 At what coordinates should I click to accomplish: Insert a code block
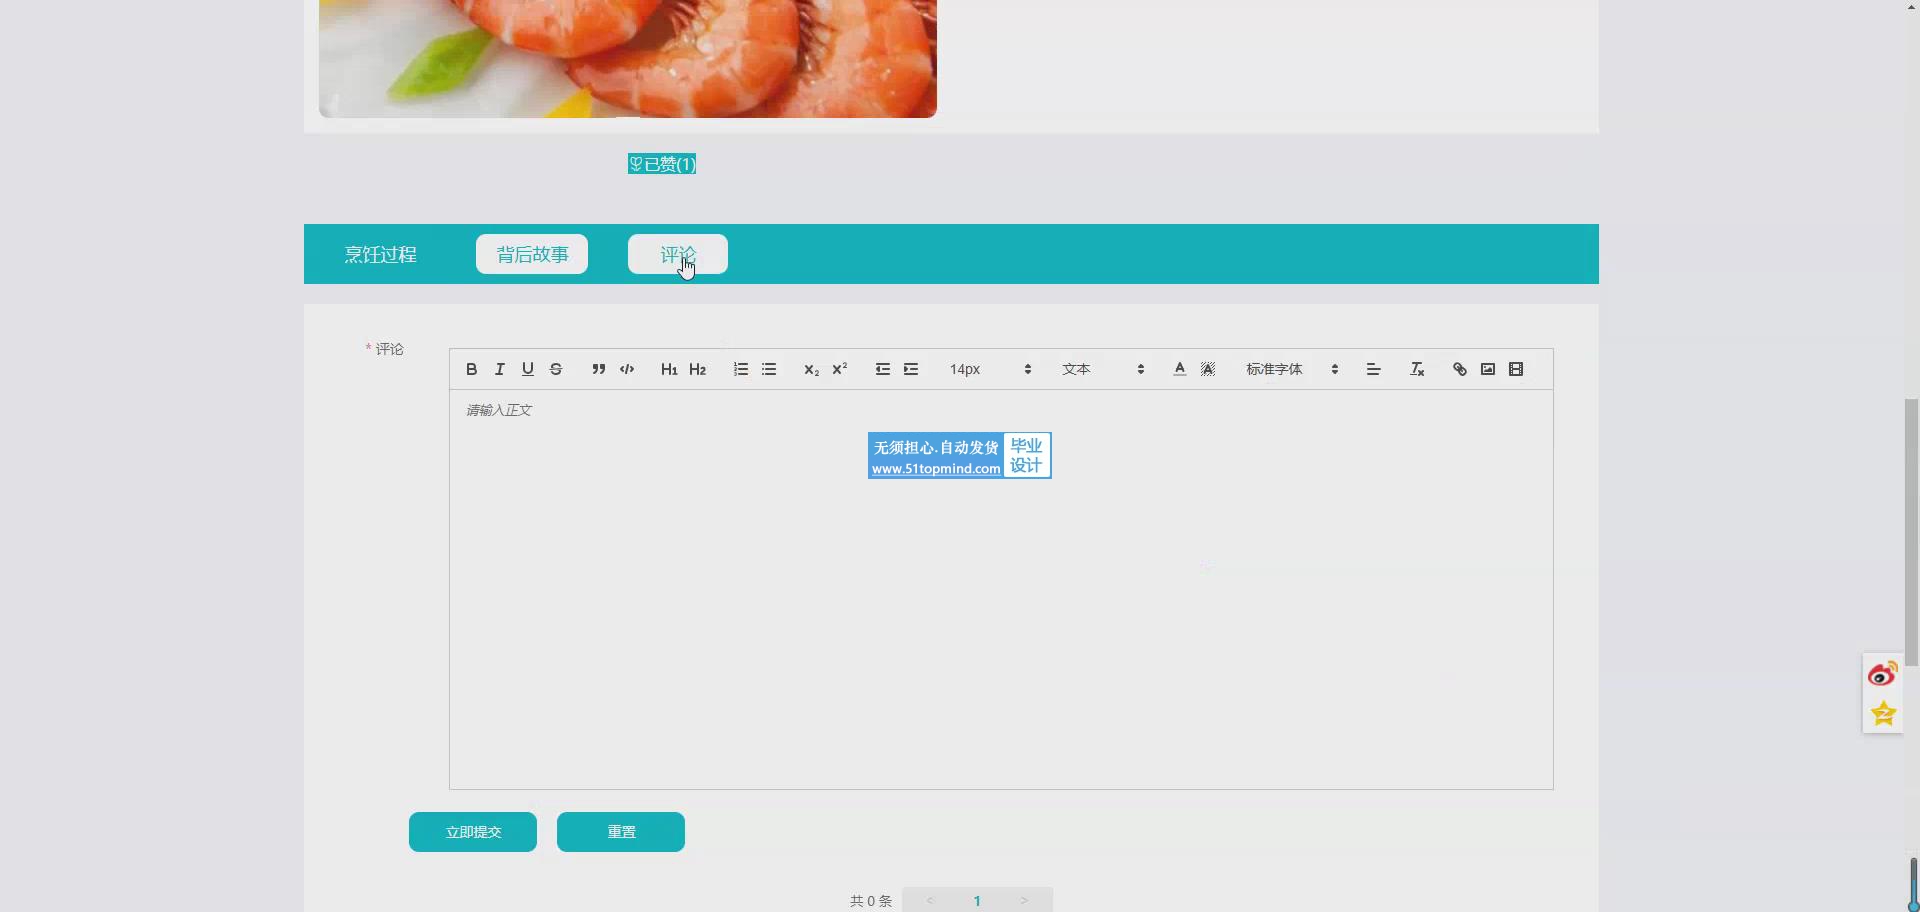click(627, 369)
